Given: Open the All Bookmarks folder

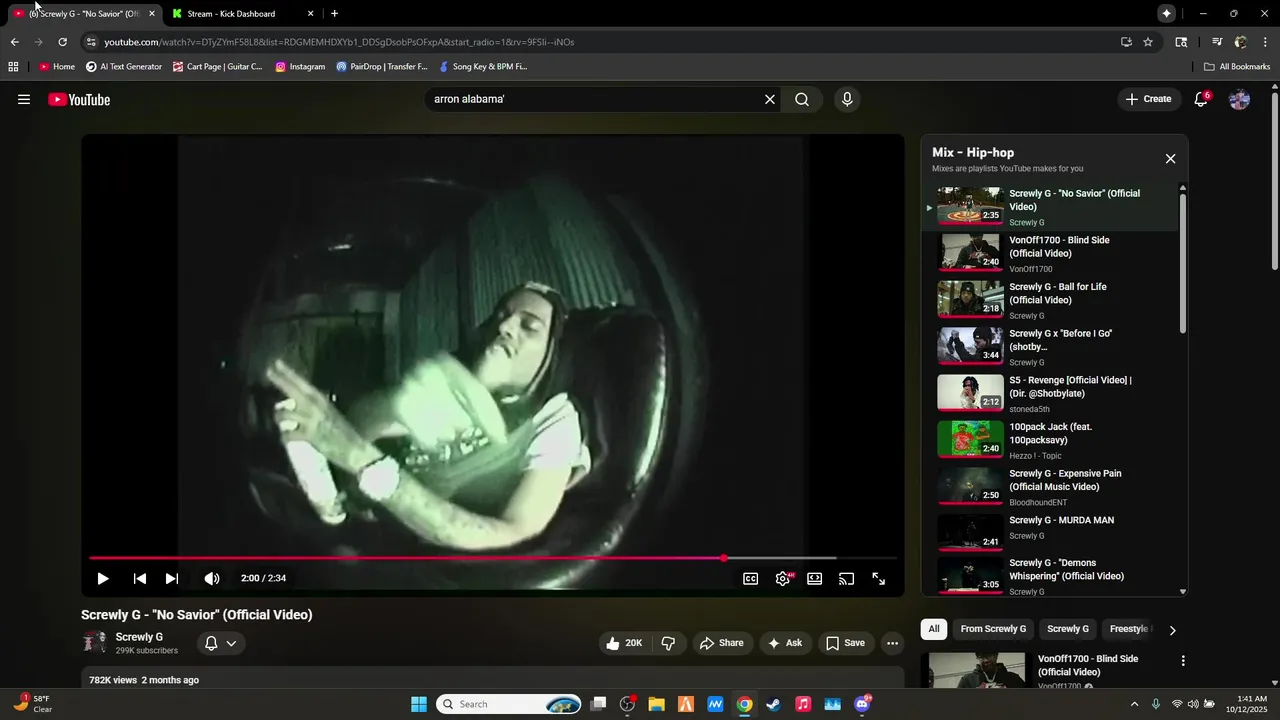Looking at the screenshot, I should [x=1237, y=67].
